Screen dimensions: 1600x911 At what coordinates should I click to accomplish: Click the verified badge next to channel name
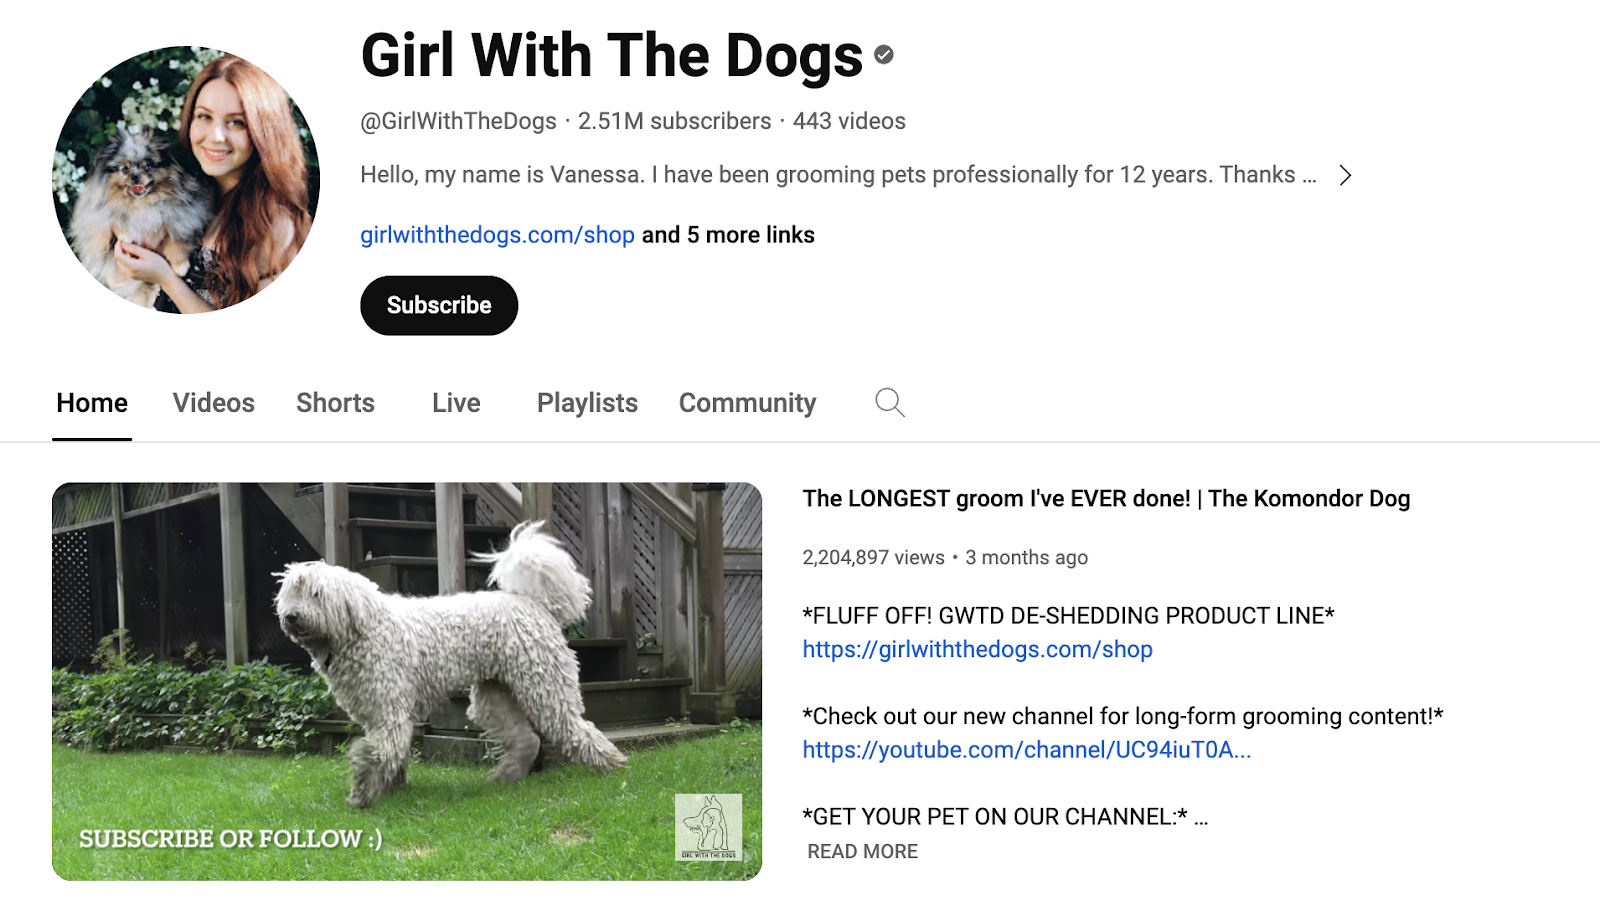click(x=884, y=55)
